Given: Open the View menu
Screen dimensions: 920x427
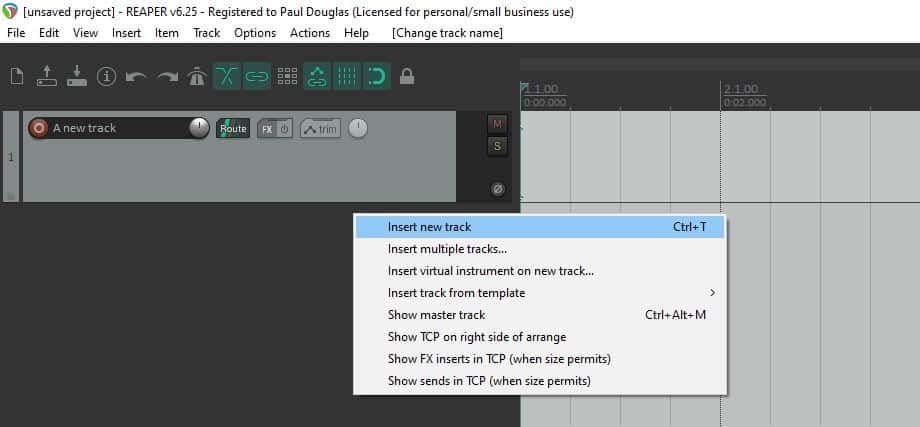Looking at the screenshot, I should [85, 33].
